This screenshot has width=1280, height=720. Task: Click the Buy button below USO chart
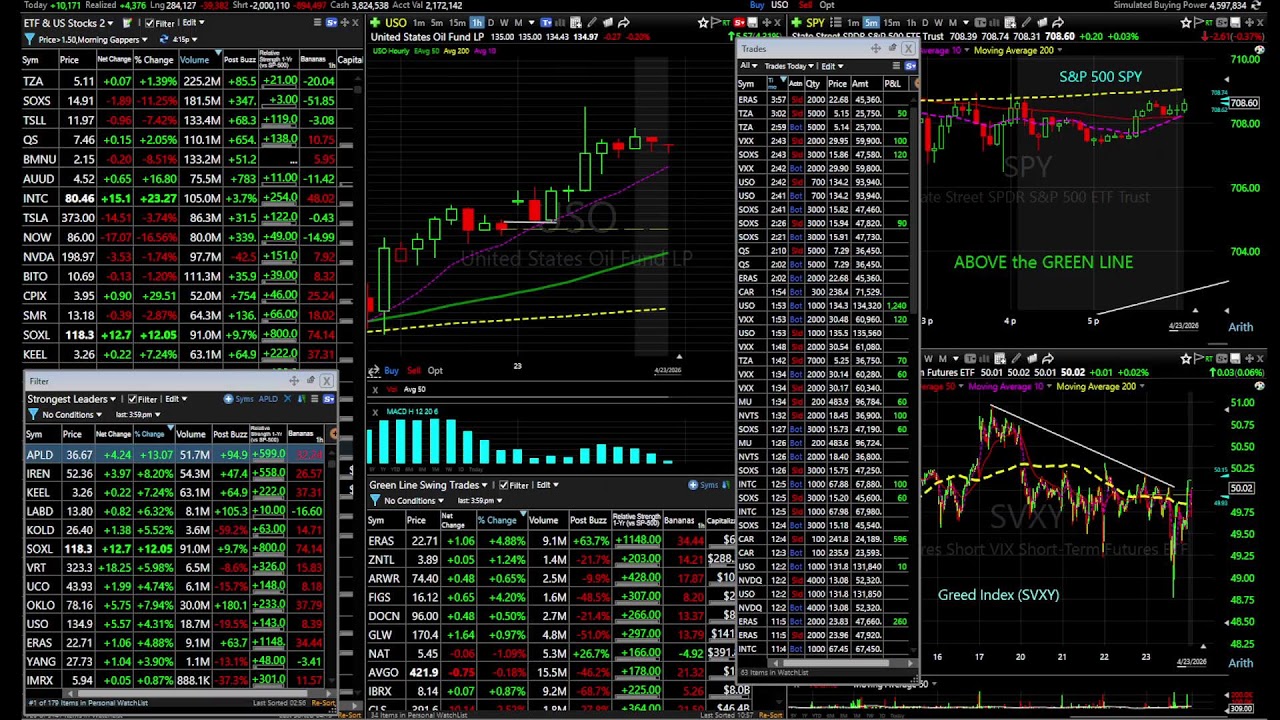(391, 371)
